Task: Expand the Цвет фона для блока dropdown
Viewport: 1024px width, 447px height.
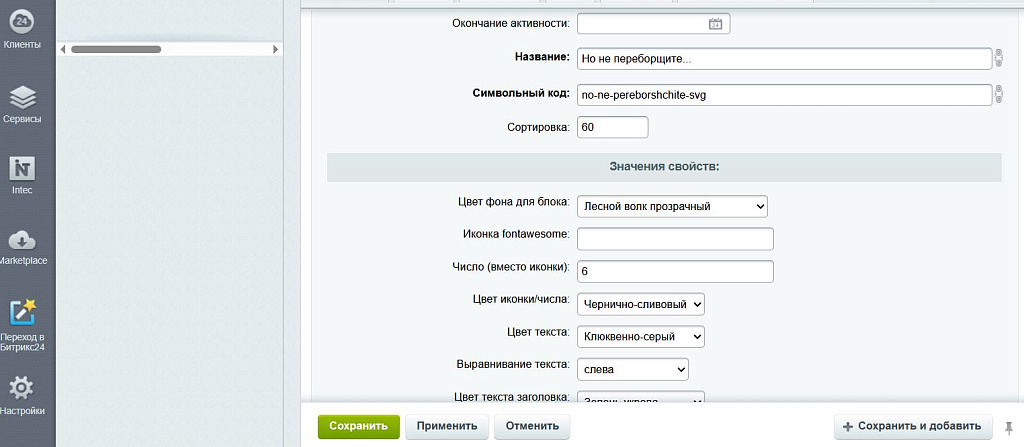Action: tap(672, 206)
